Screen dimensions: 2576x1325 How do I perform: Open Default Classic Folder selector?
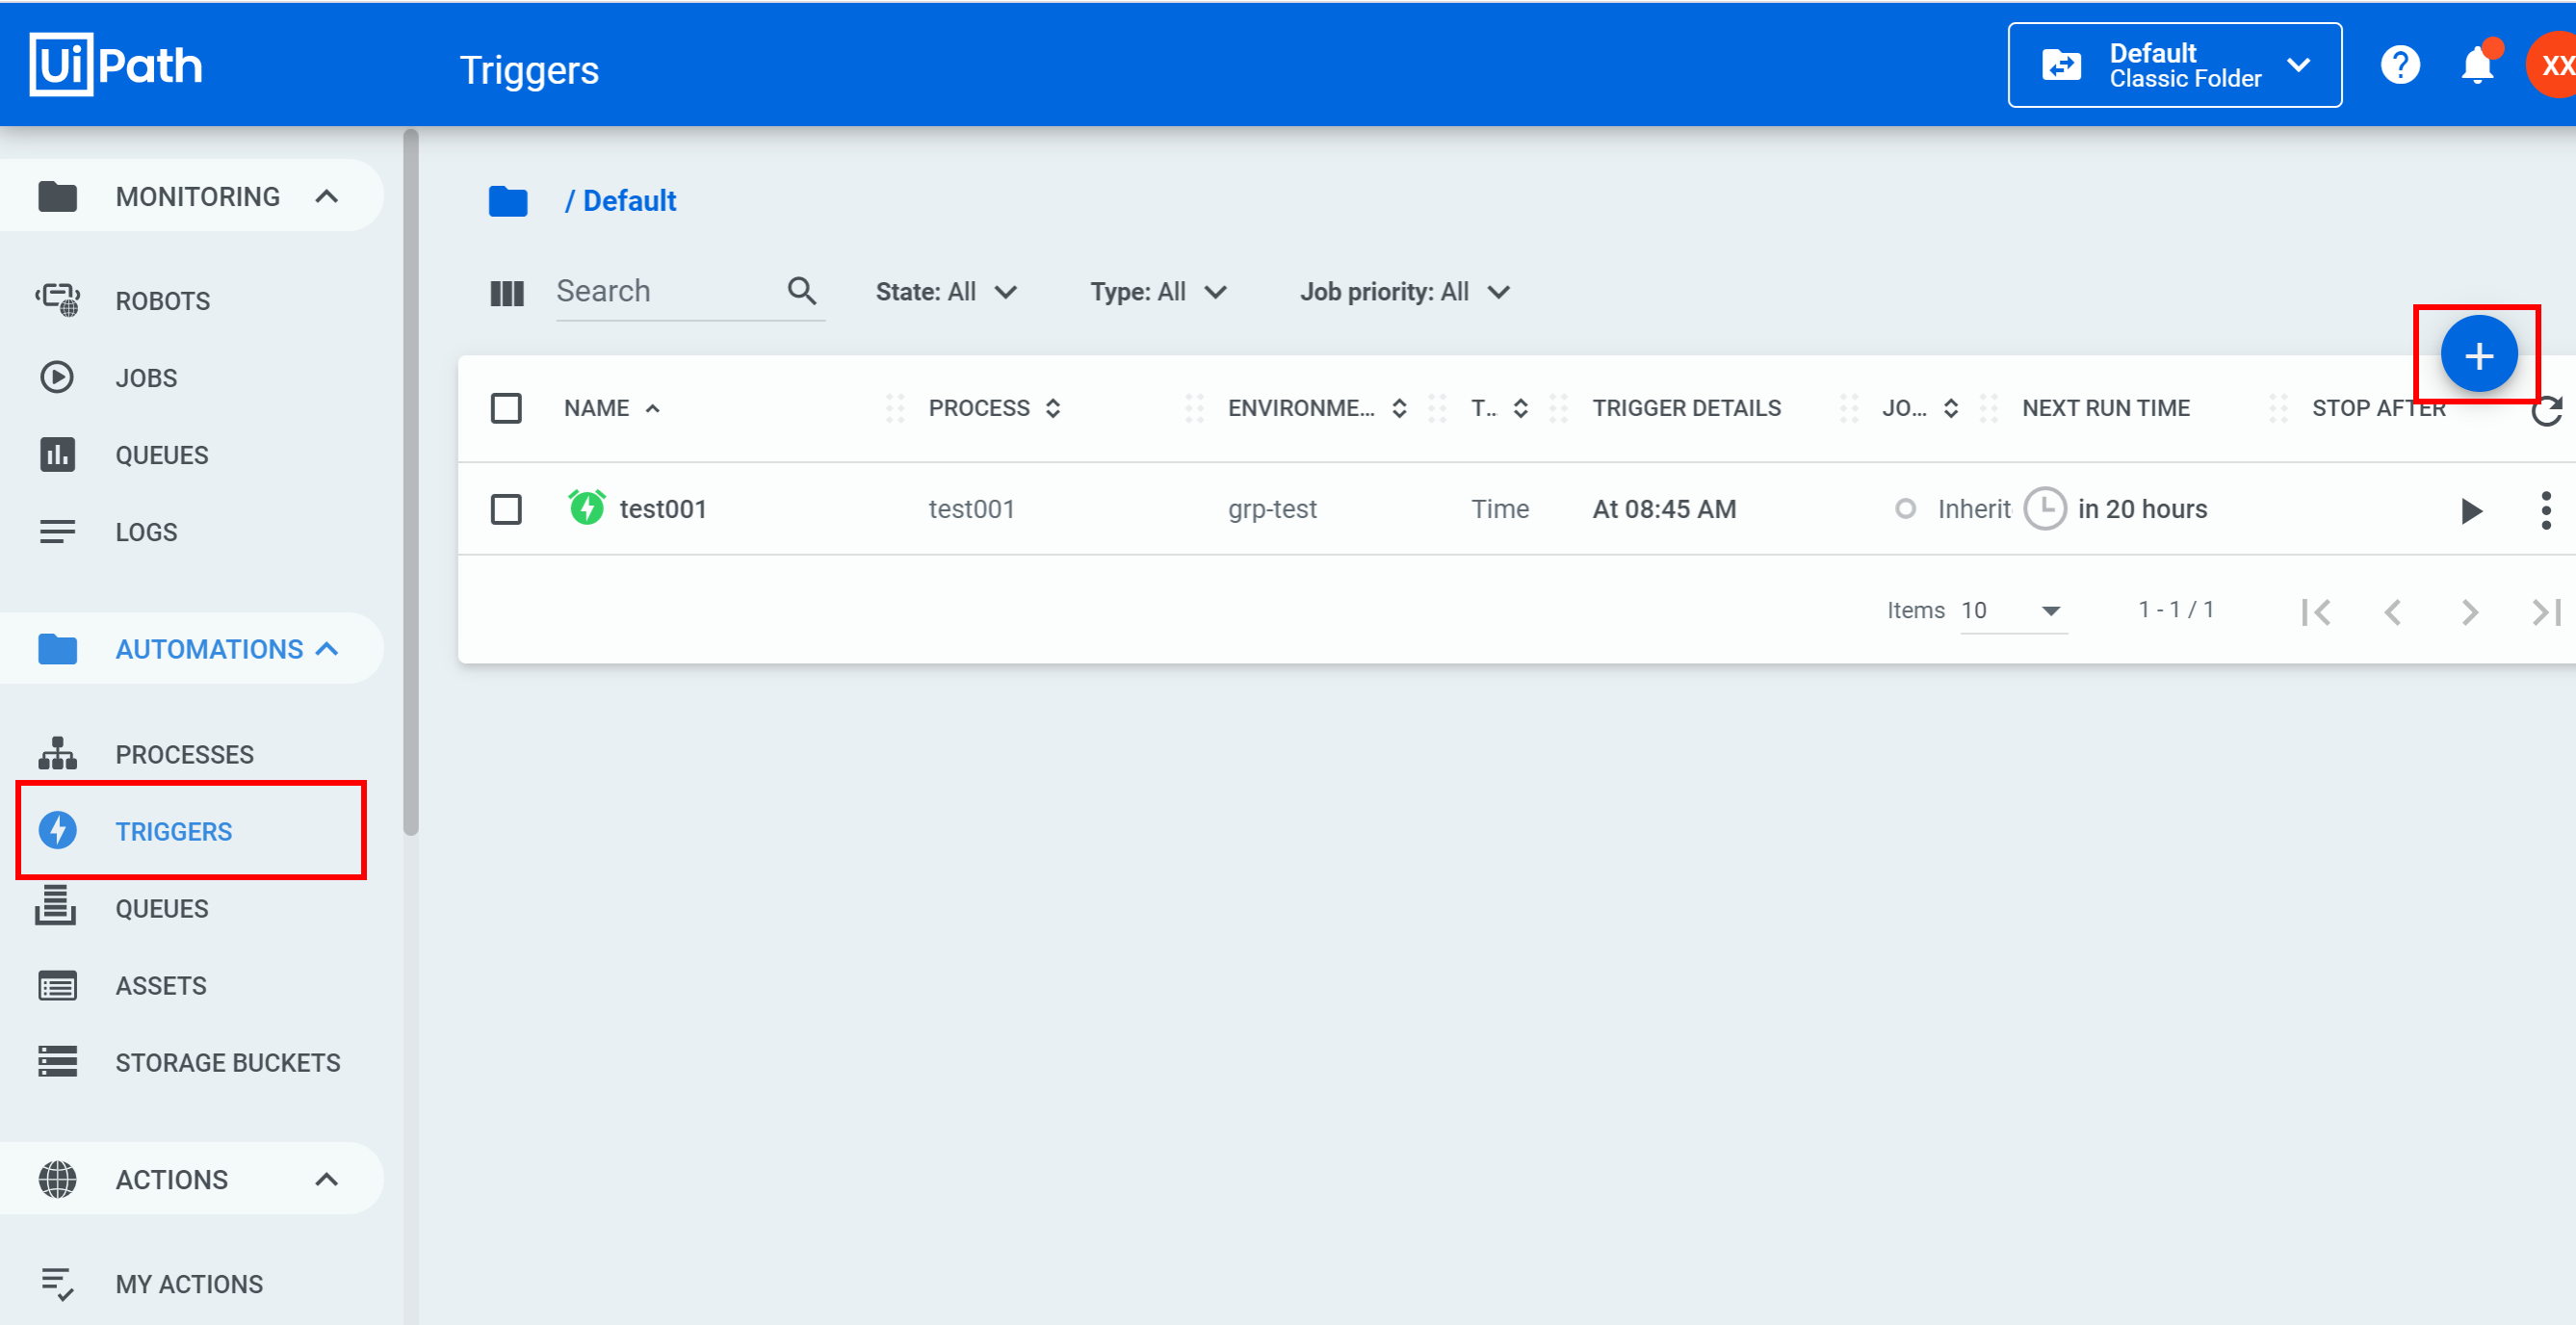(x=2173, y=66)
